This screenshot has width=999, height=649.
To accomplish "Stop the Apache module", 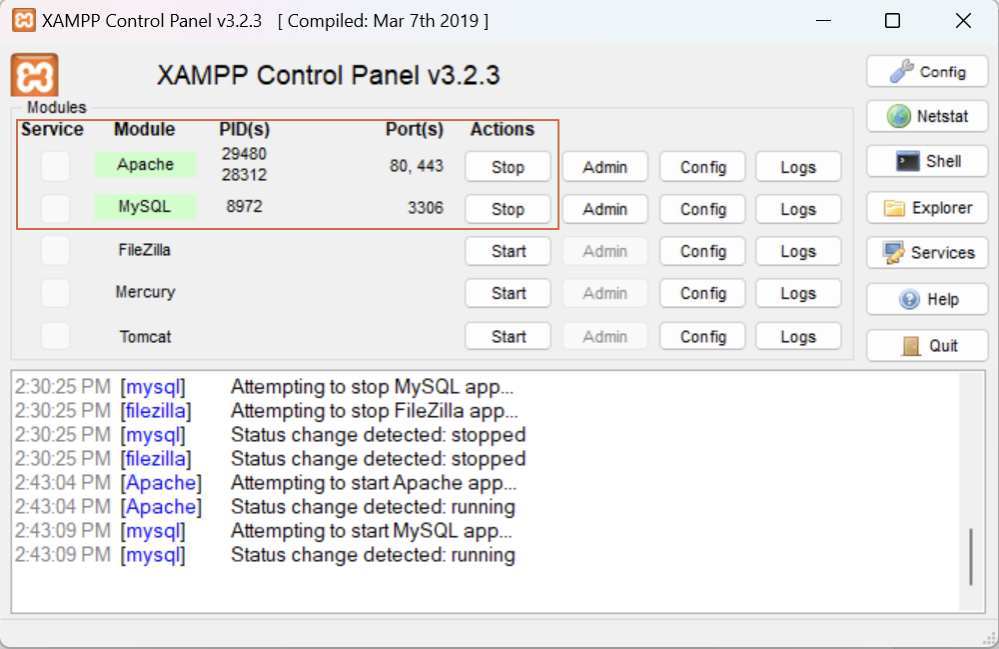I will (507, 167).
